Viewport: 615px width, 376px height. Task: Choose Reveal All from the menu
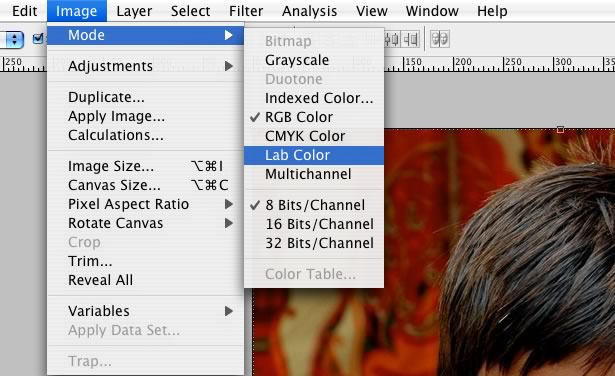(x=146, y=280)
